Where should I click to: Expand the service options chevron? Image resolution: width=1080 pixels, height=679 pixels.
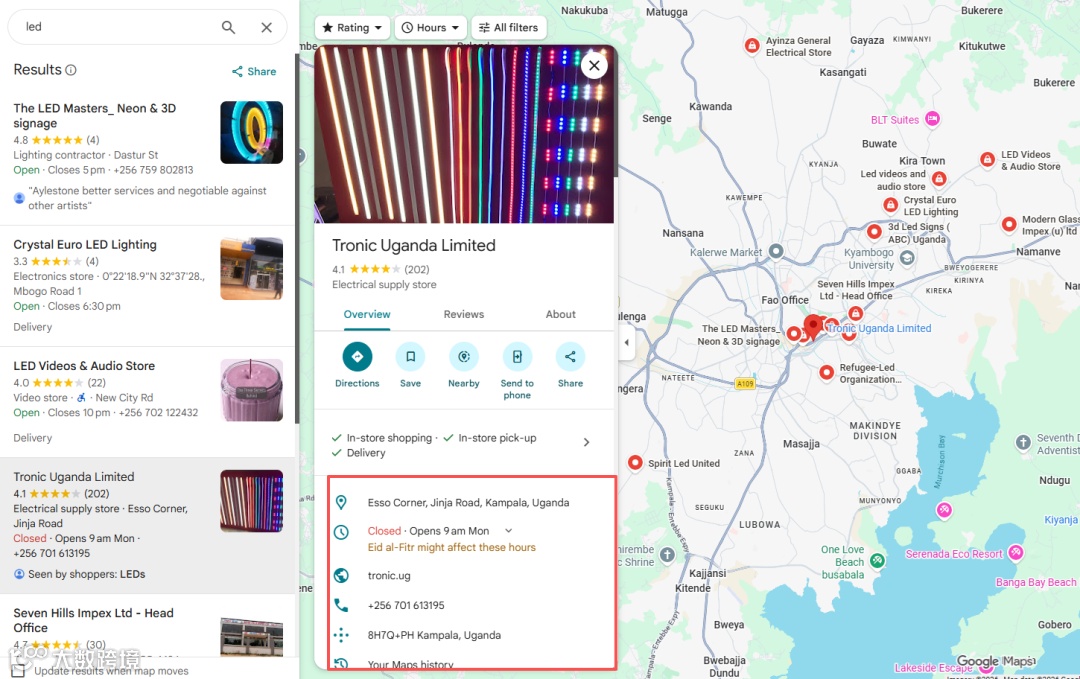(586, 442)
